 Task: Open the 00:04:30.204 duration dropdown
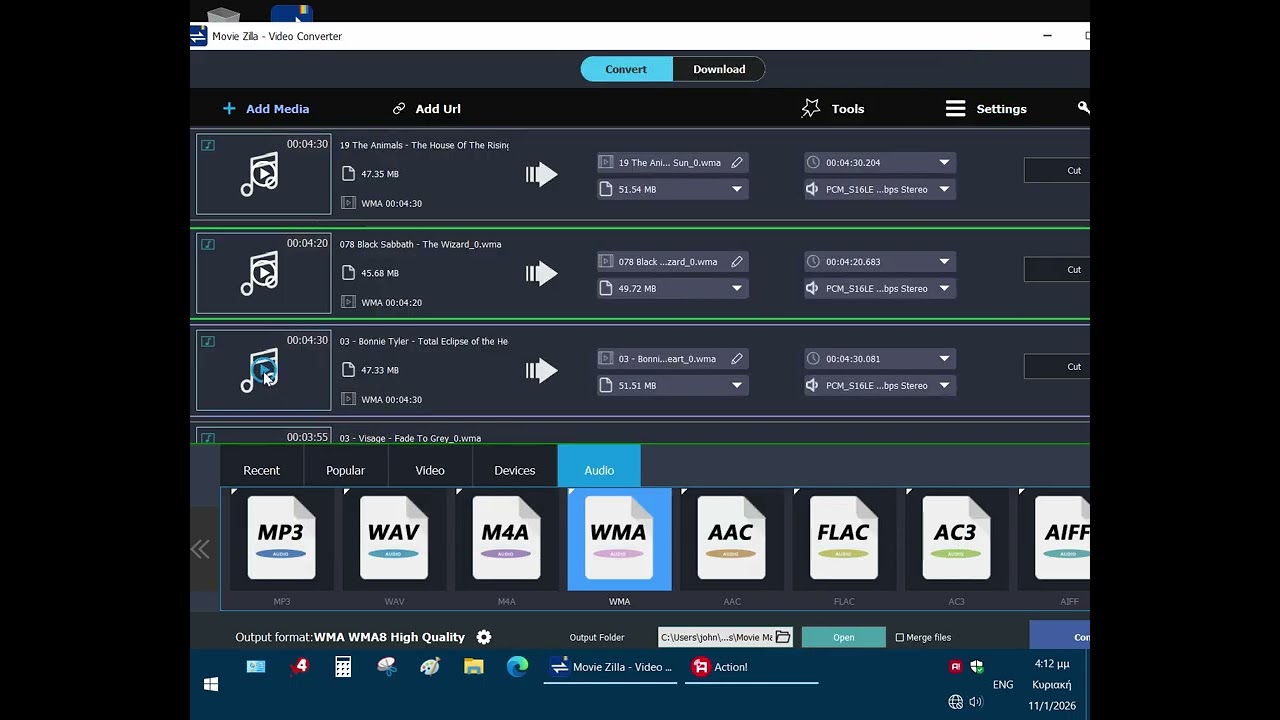click(944, 162)
